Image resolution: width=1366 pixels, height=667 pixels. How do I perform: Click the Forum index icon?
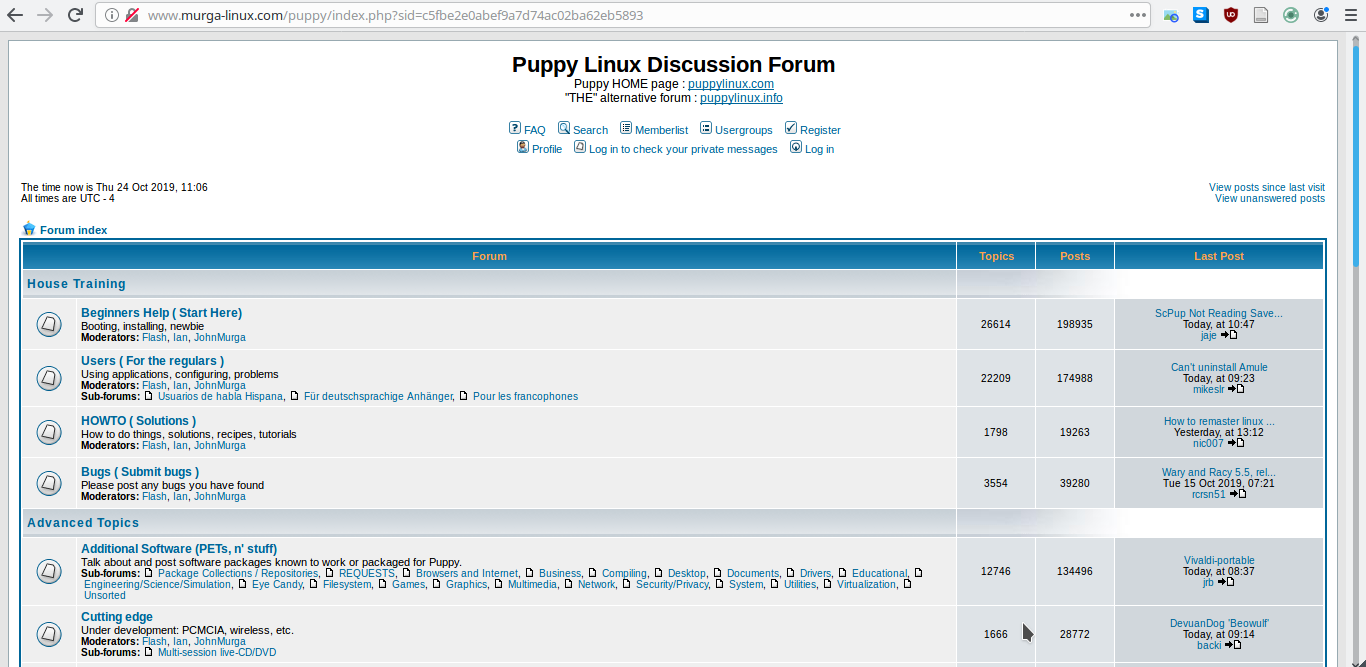29,229
